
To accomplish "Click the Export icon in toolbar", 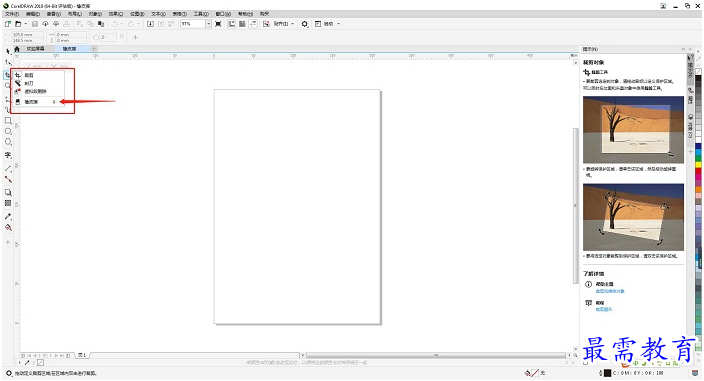I will (161, 24).
